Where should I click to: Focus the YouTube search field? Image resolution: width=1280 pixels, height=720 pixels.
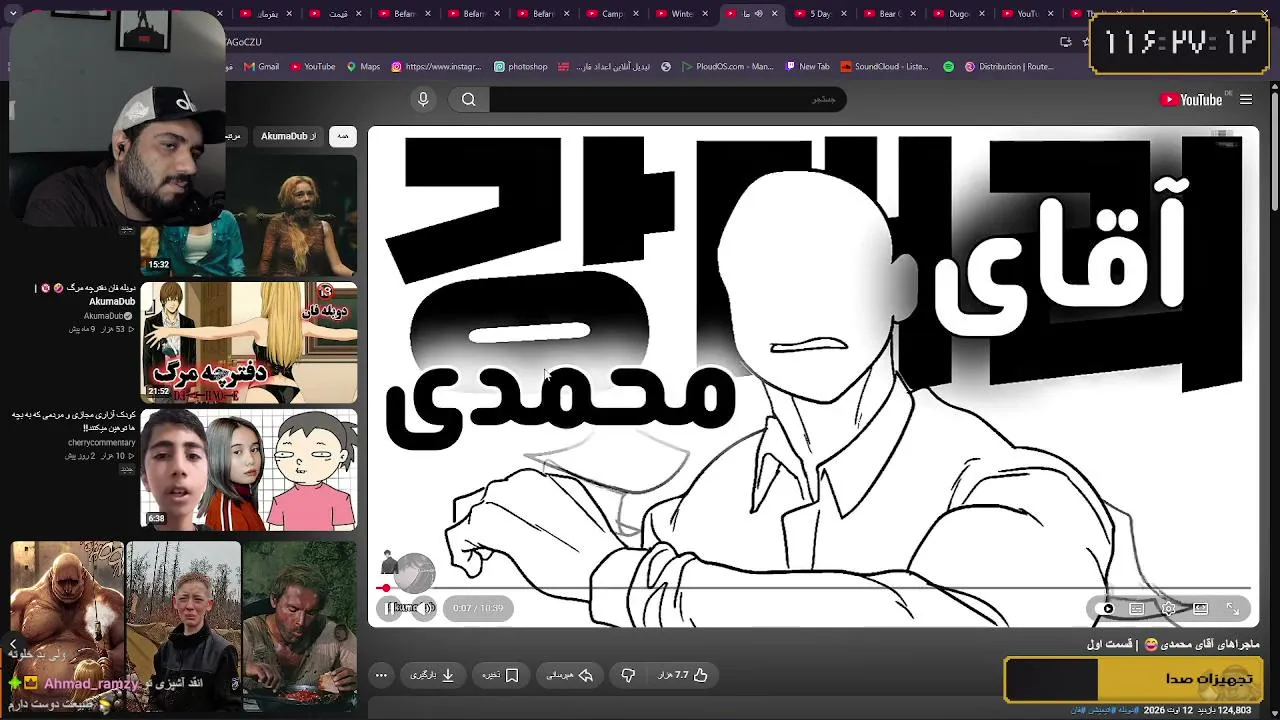point(666,99)
